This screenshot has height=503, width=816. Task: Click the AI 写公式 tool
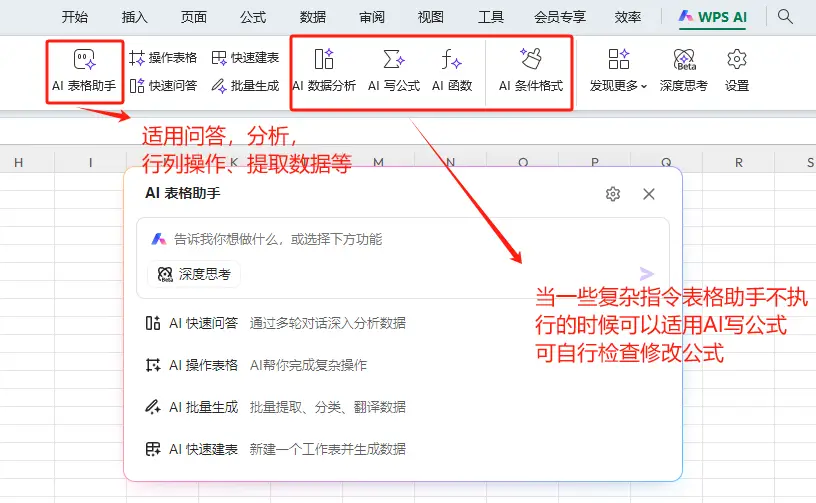pyautogui.click(x=394, y=72)
